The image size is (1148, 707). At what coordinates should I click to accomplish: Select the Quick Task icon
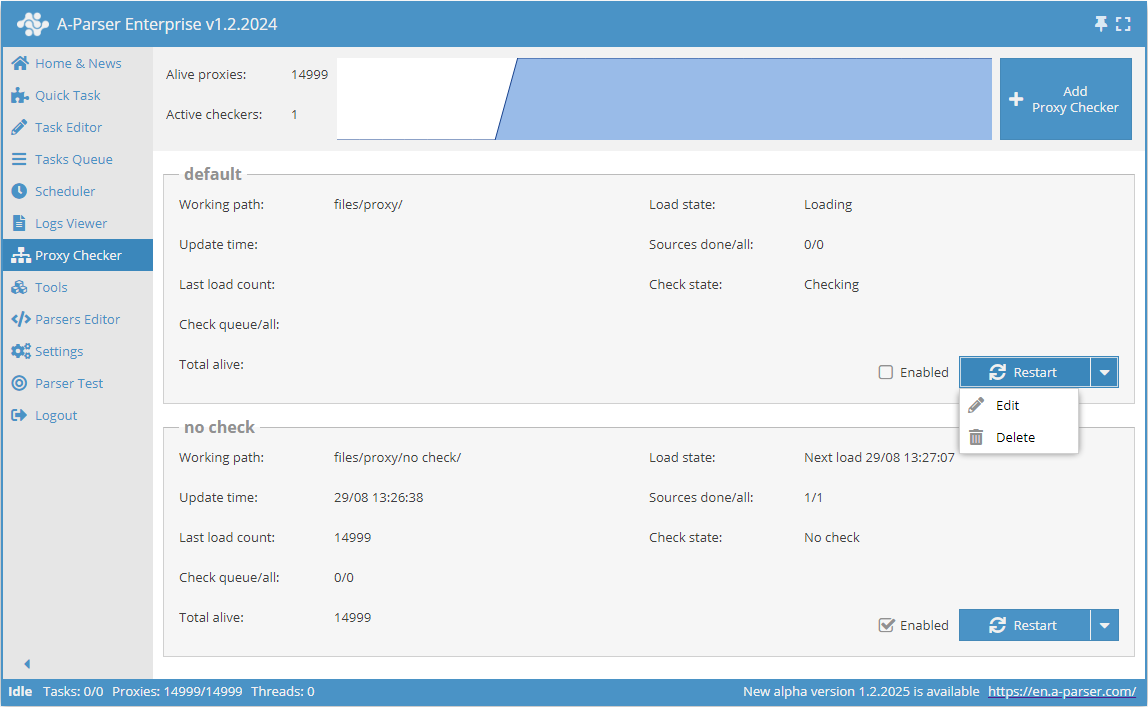(x=17, y=95)
